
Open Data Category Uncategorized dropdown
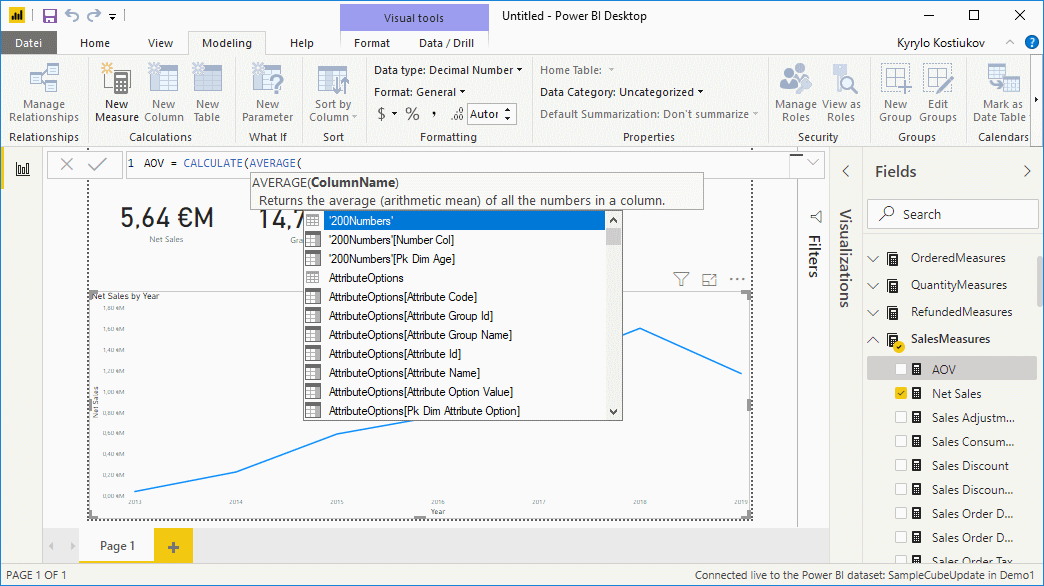coord(622,92)
